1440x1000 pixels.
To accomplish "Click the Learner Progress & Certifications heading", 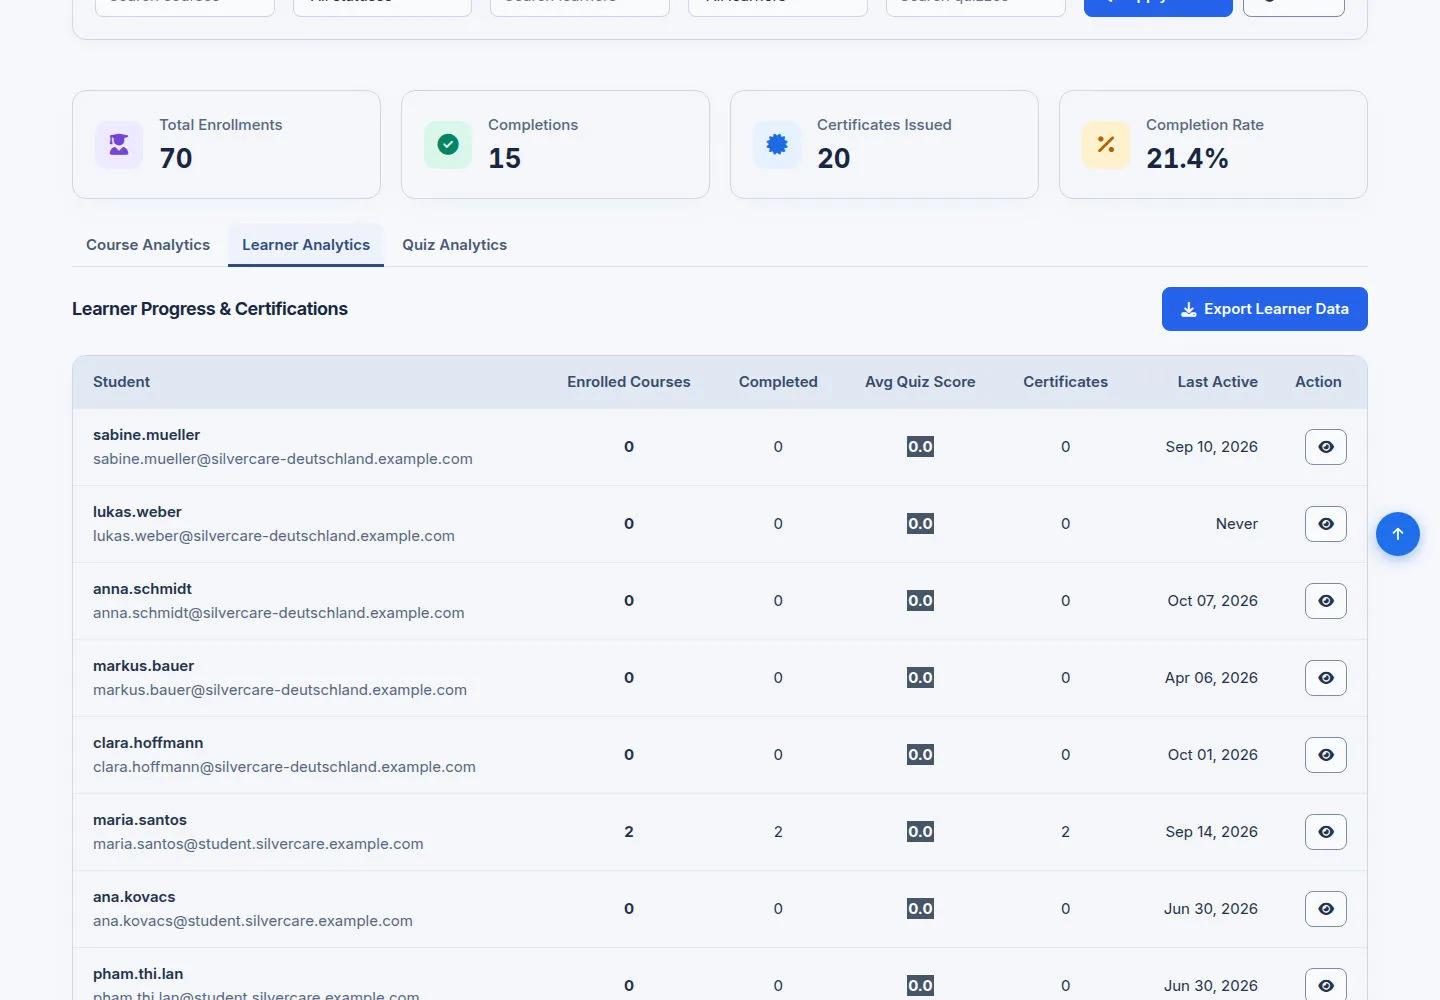I will tap(210, 309).
